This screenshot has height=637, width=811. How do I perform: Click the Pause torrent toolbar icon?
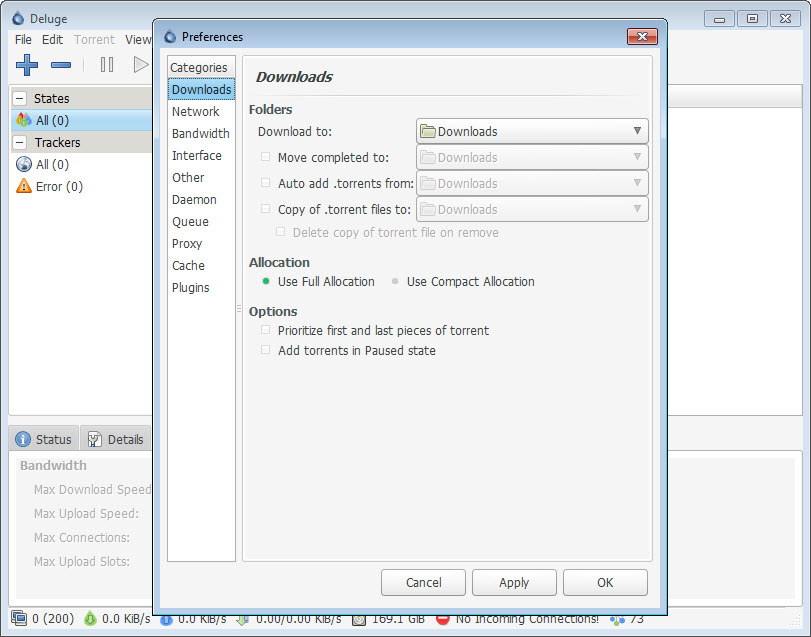107,65
